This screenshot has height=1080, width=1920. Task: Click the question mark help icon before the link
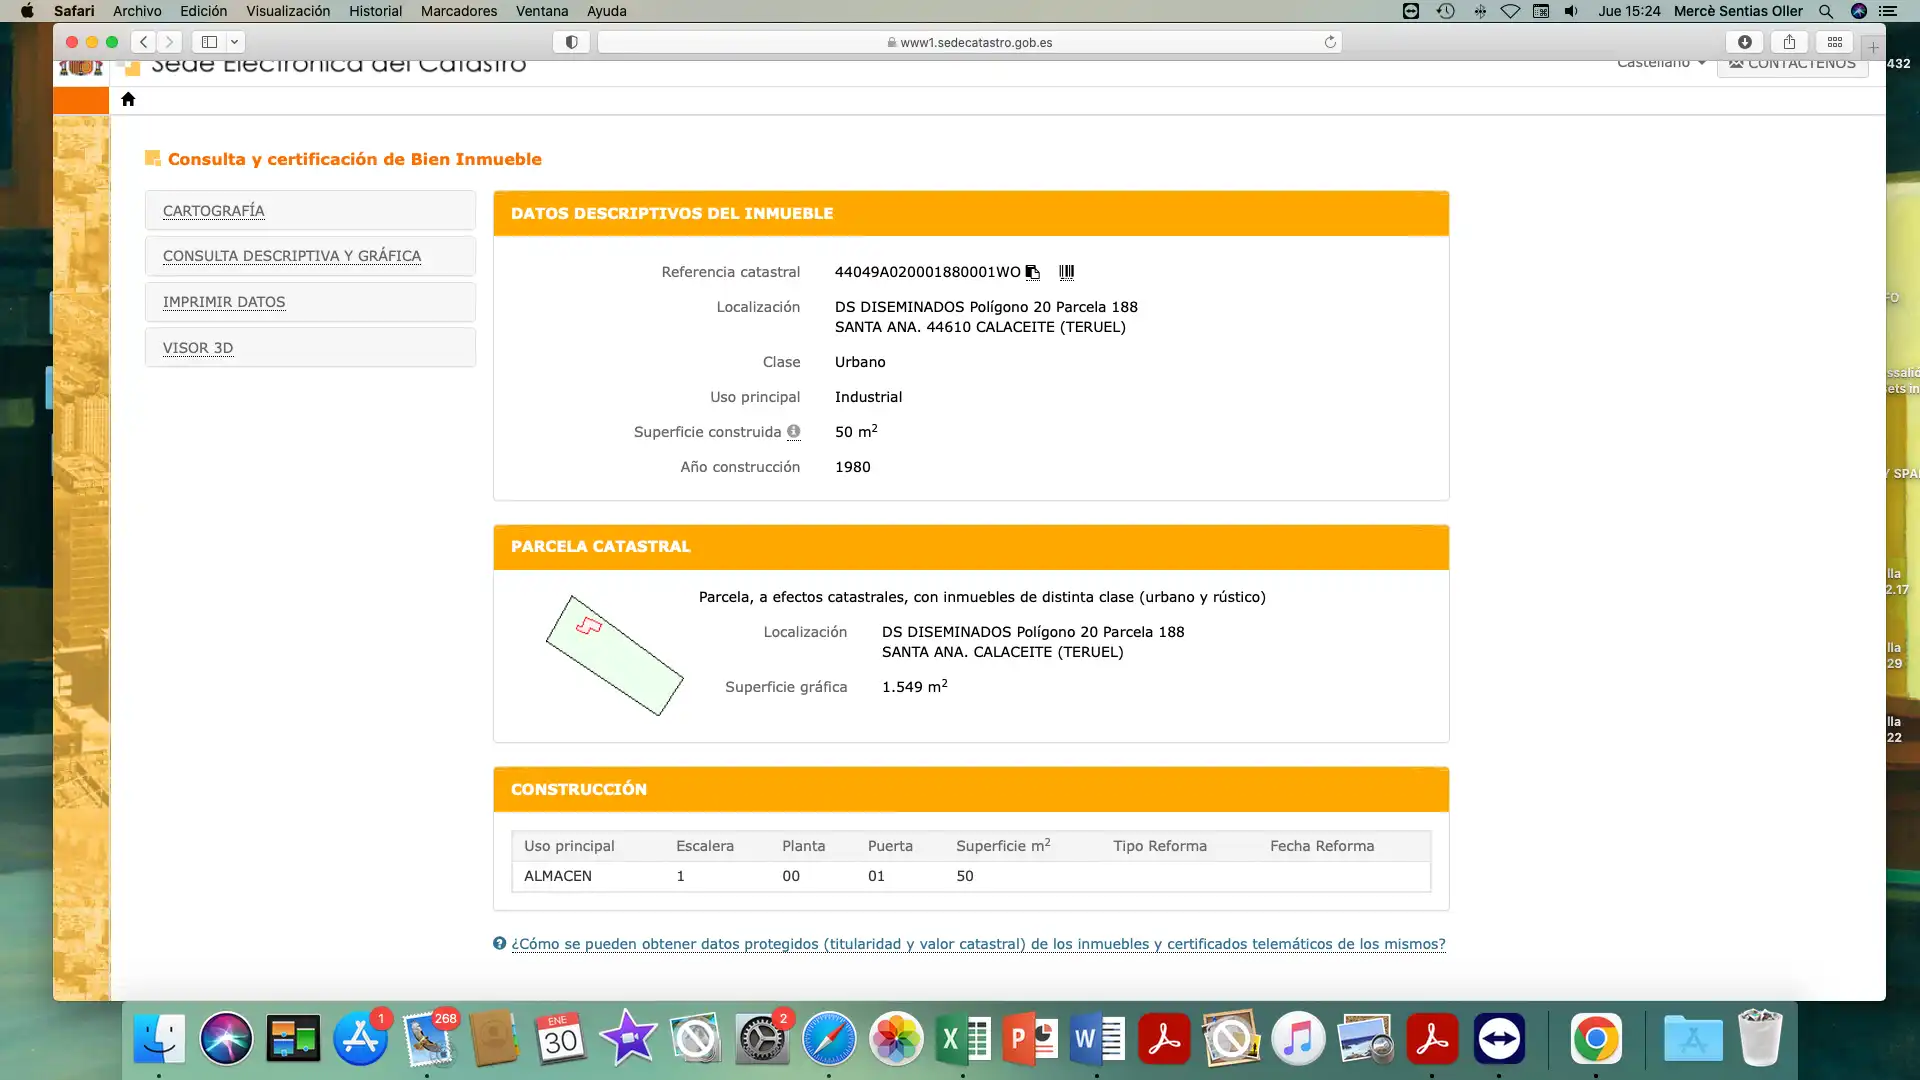click(500, 943)
